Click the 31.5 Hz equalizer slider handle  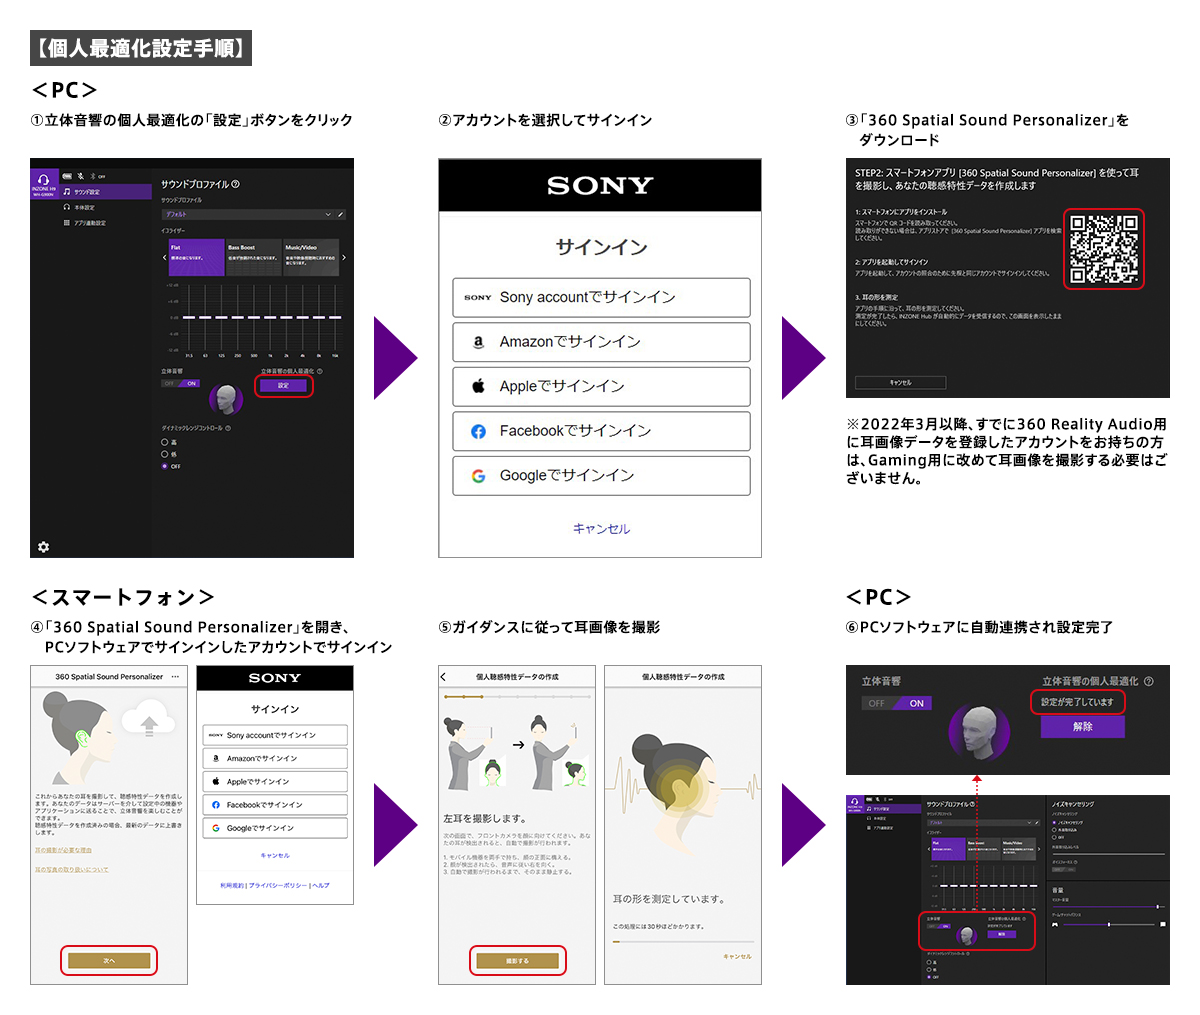click(190, 317)
